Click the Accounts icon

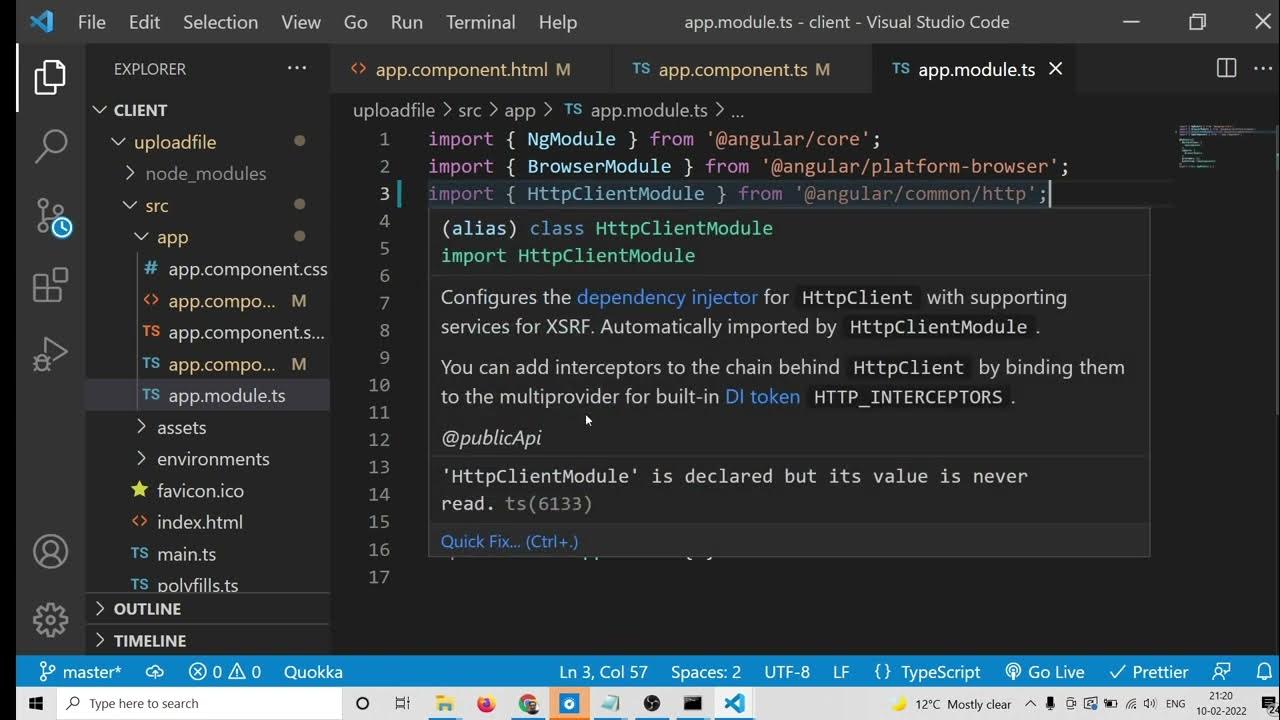50,552
